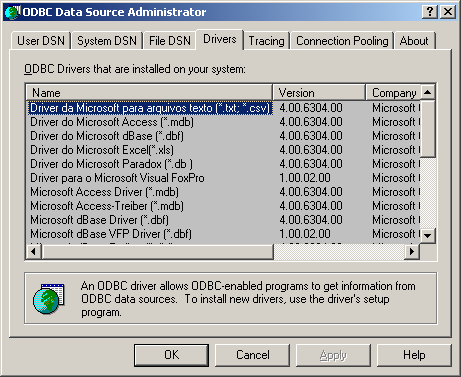This screenshot has width=461, height=377.
Task: Click version 1.00.02.00 of Visual FoxPro driver
Action: coord(305,178)
